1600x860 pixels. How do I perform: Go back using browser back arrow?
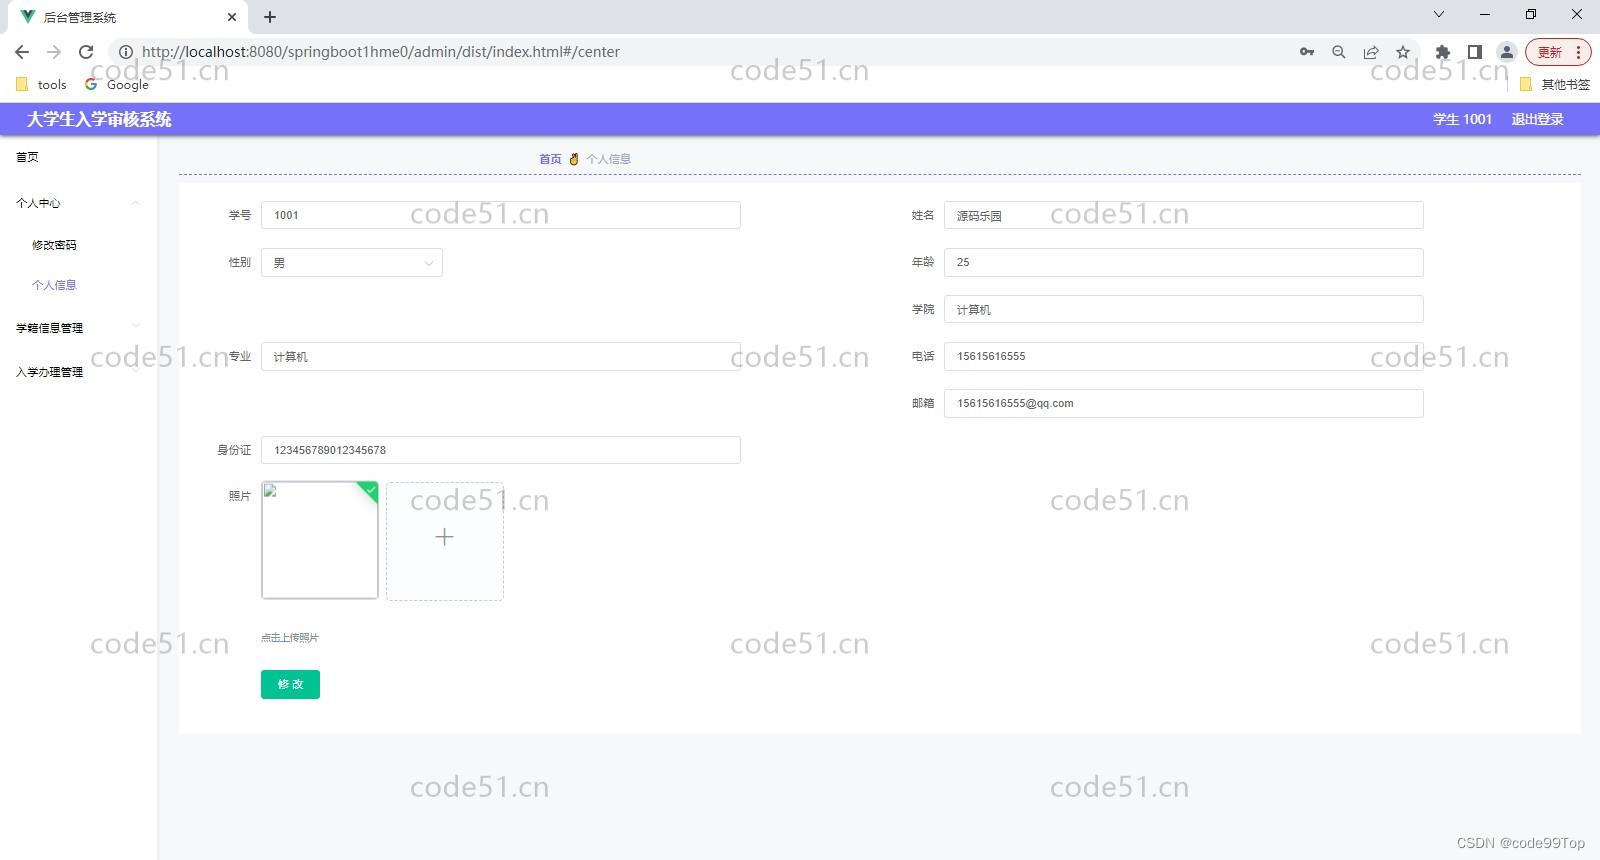22,52
